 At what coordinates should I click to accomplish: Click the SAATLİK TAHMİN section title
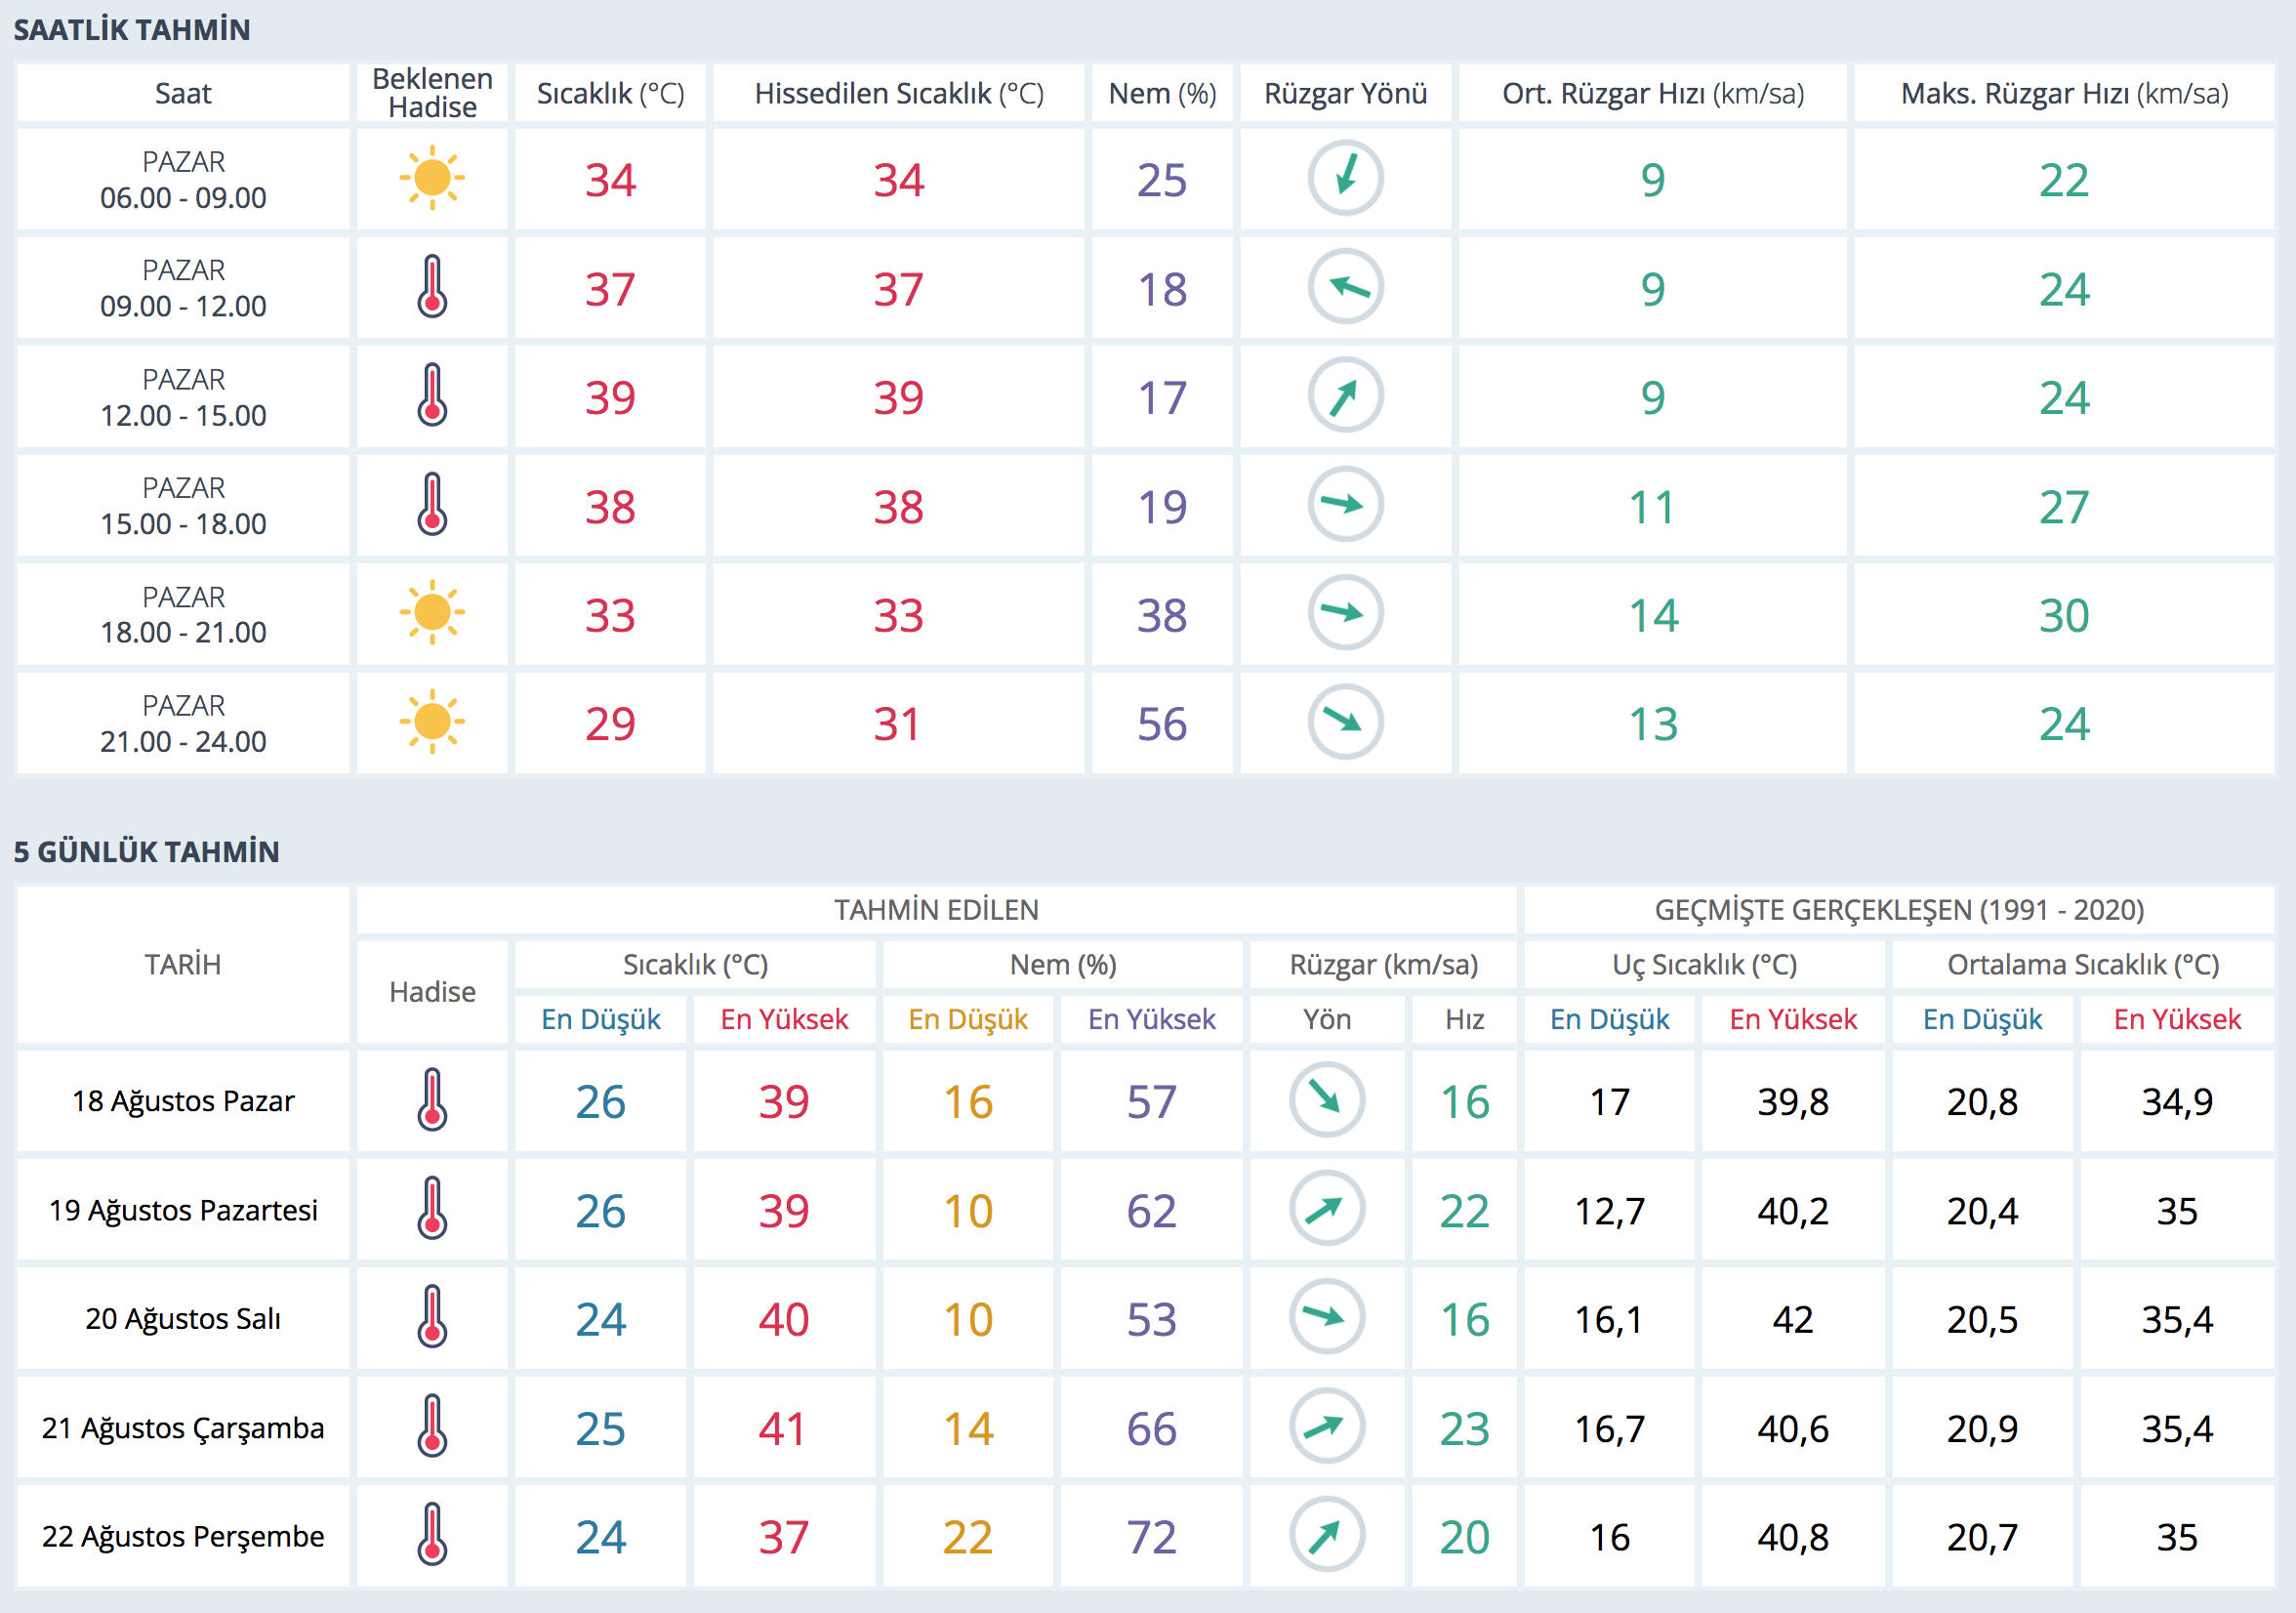[132, 30]
